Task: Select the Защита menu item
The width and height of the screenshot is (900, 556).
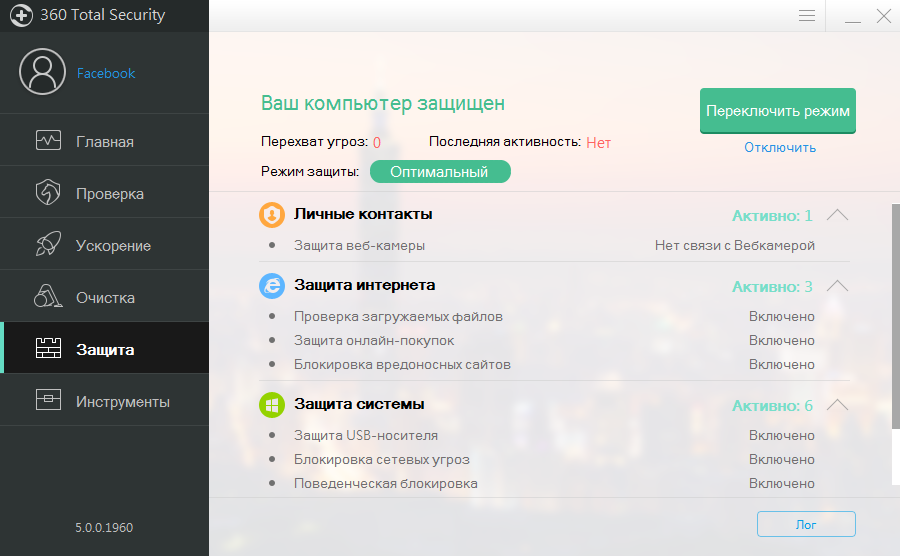Action: (104, 348)
